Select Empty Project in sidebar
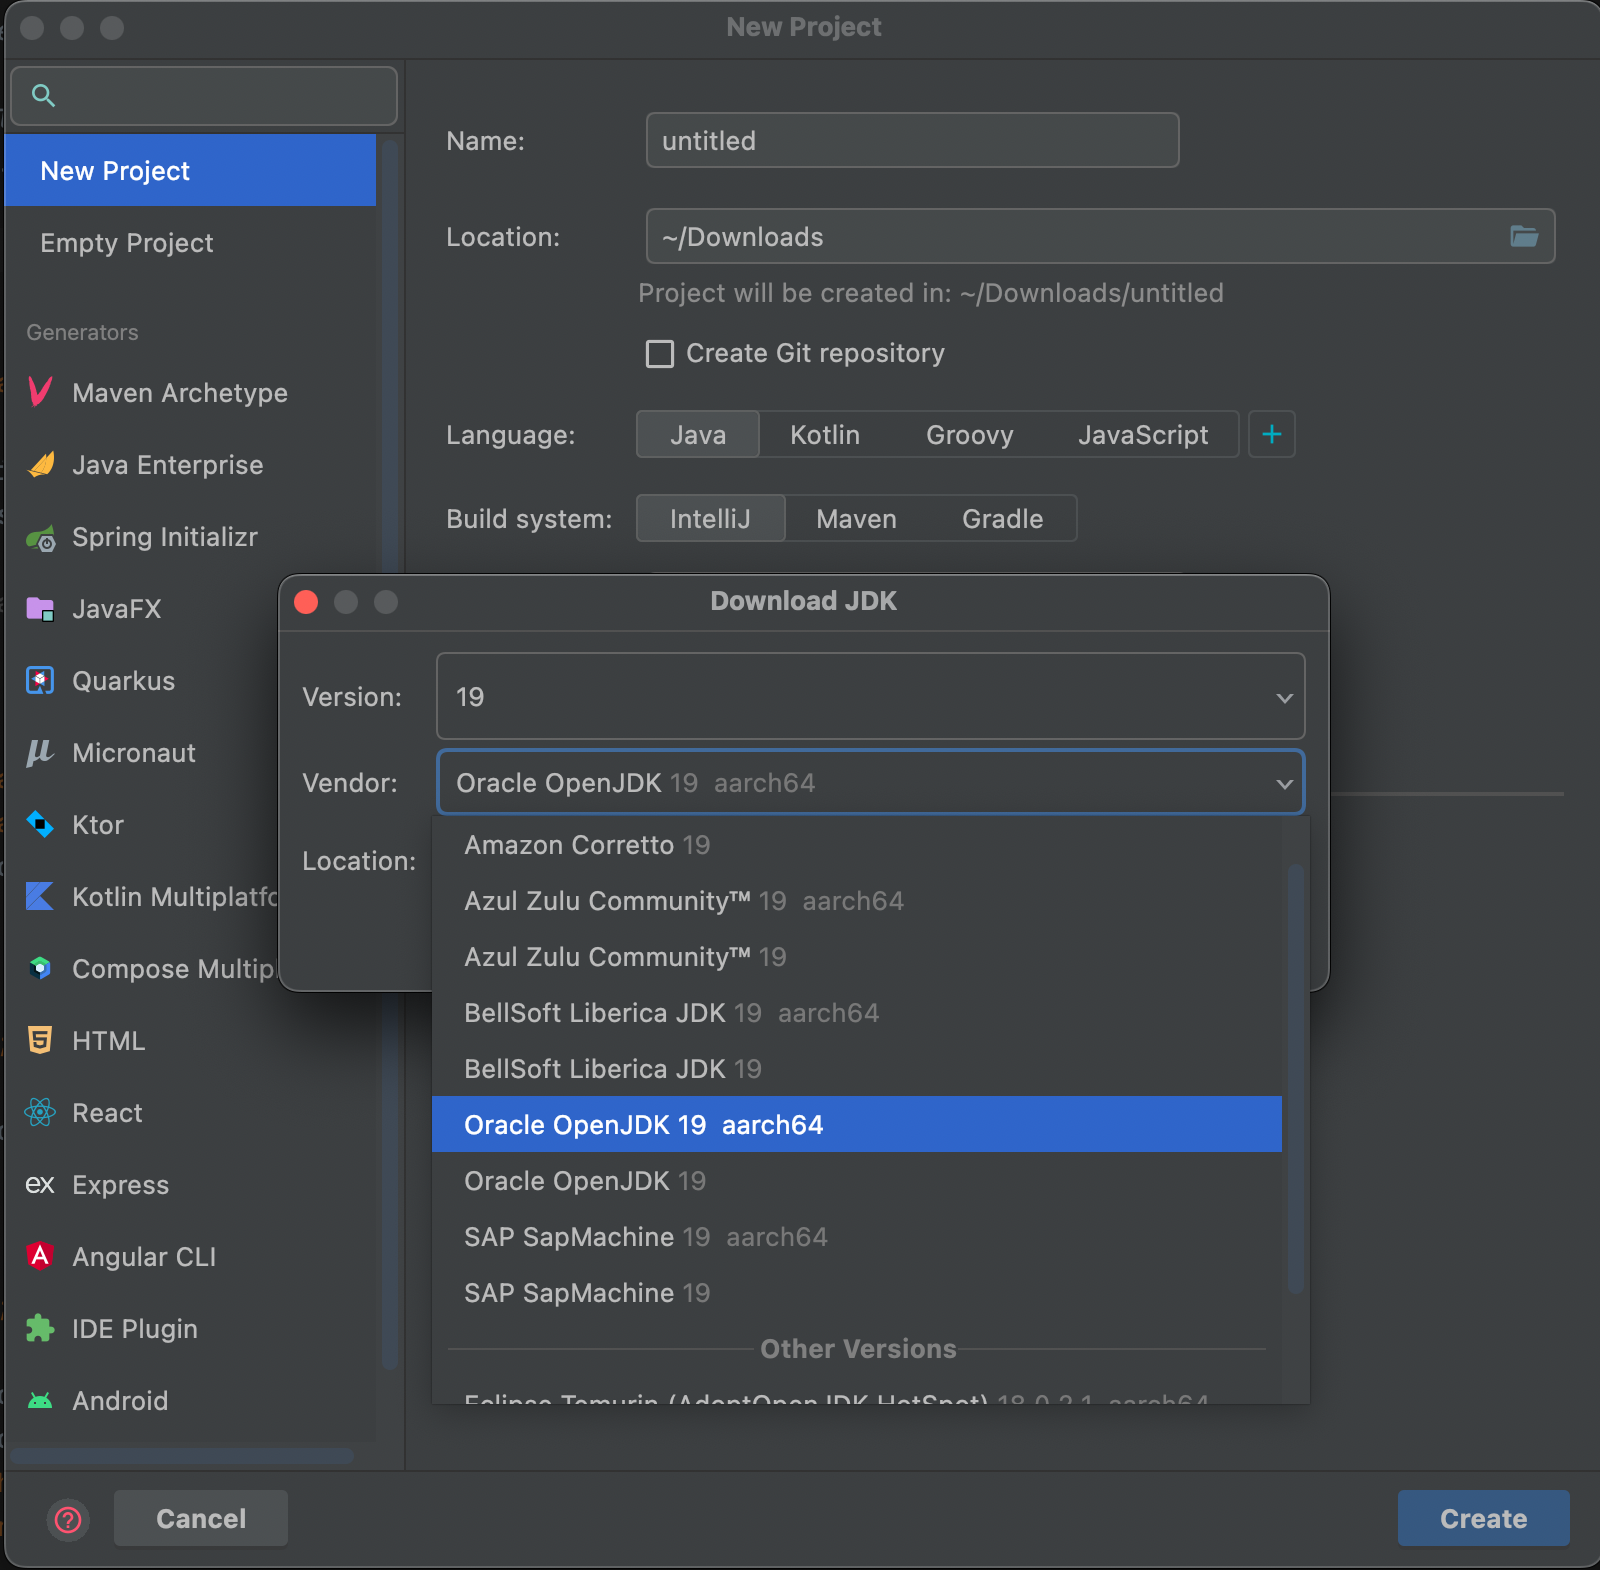Viewport: 1600px width, 1570px height. click(190, 243)
